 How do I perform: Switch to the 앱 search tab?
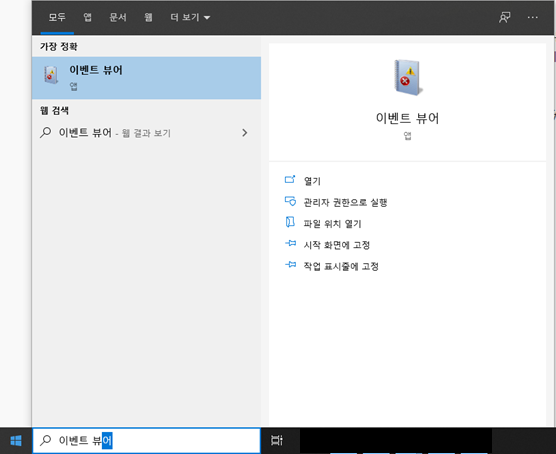tap(87, 17)
